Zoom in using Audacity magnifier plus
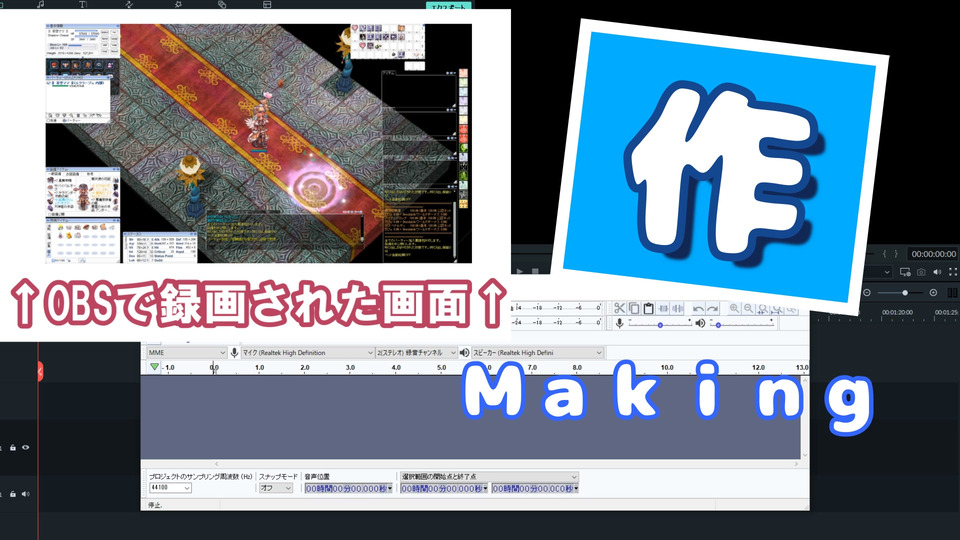The width and height of the screenshot is (960, 540). point(734,309)
